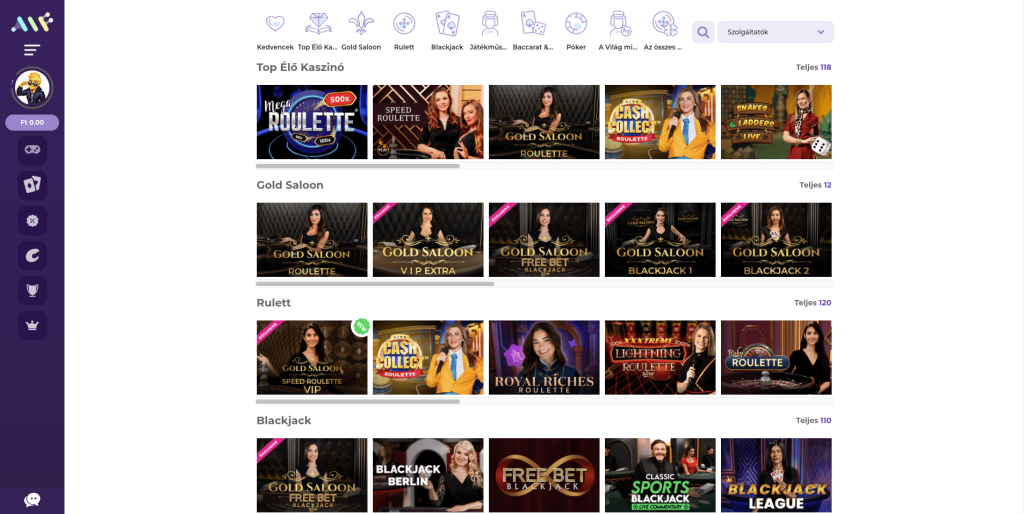Open the live chat bubble icon
1024x514 pixels.
click(32, 500)
